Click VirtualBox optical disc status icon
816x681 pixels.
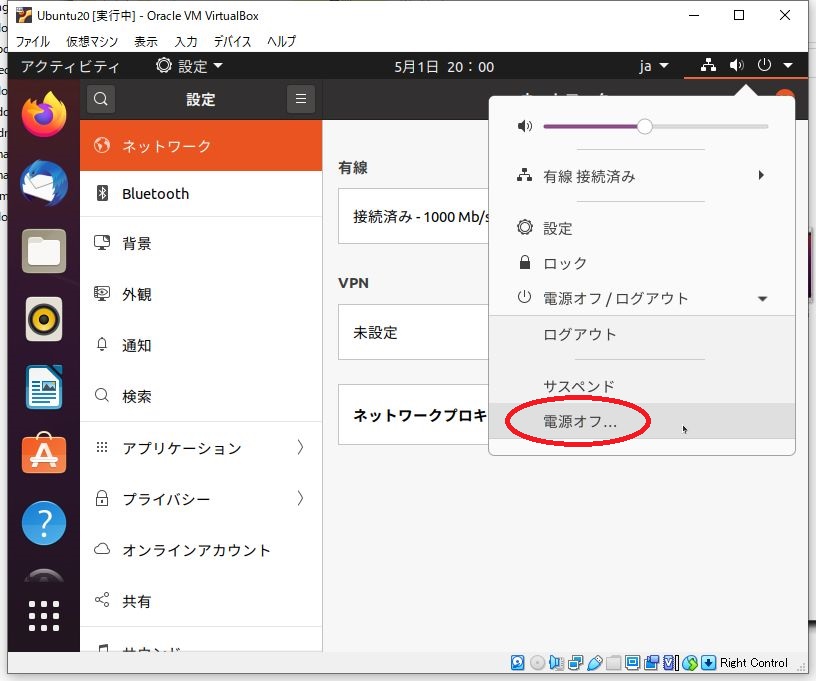click(x=537, y=662)
